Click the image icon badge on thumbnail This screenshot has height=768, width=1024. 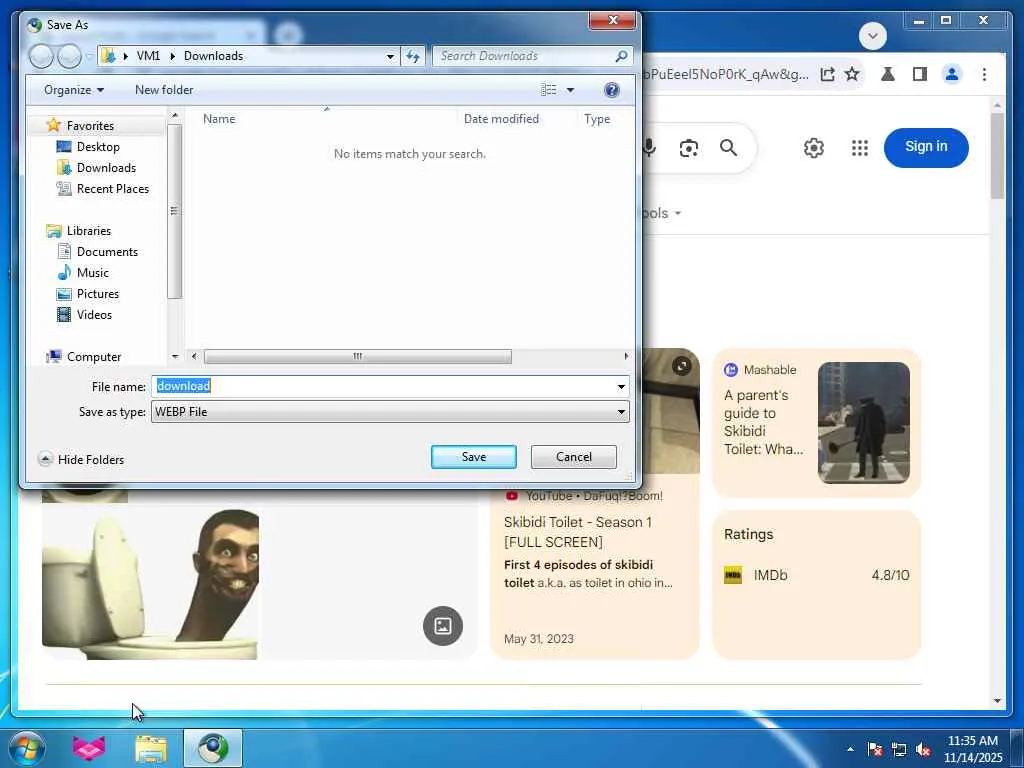[442, 626]
